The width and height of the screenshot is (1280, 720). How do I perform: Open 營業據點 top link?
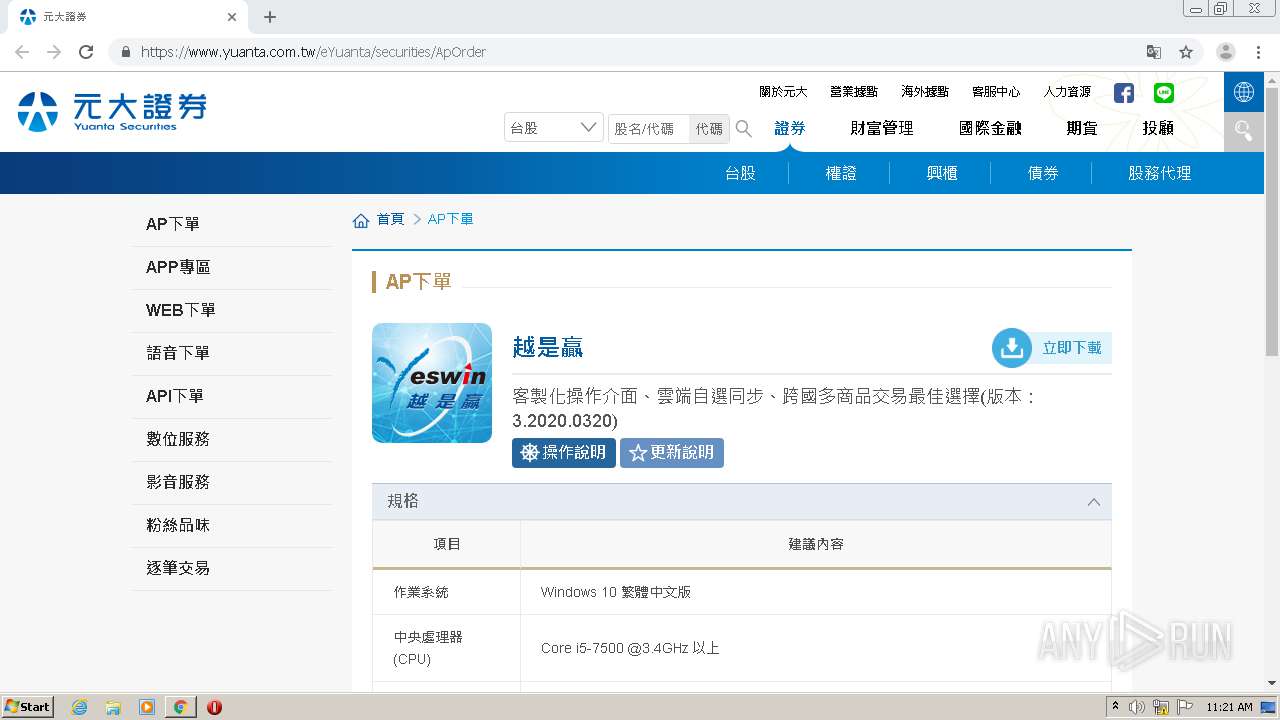click(x=854, y=92)
